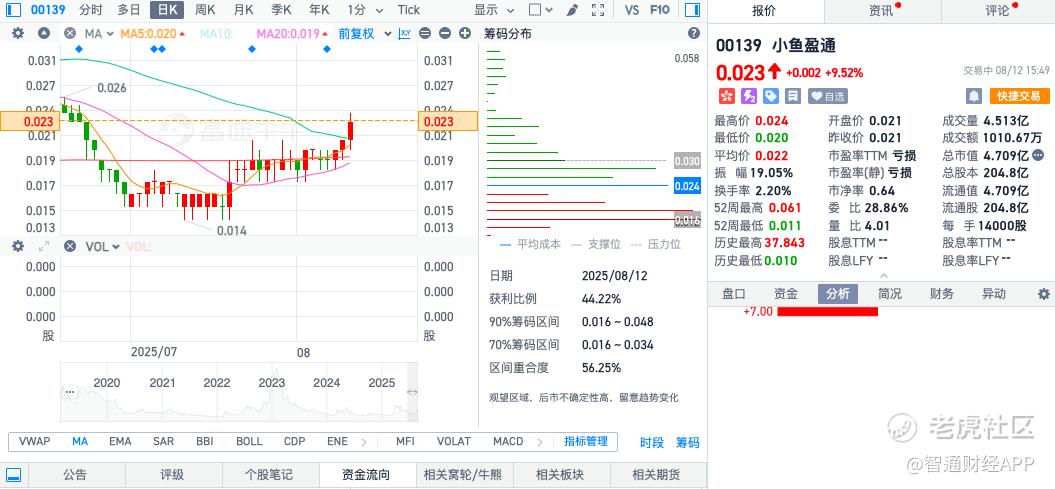Image resolution: width=1055 pixels, height=489 pixels.
Task: Toggle the right quote panel
Action: point(692,10)
